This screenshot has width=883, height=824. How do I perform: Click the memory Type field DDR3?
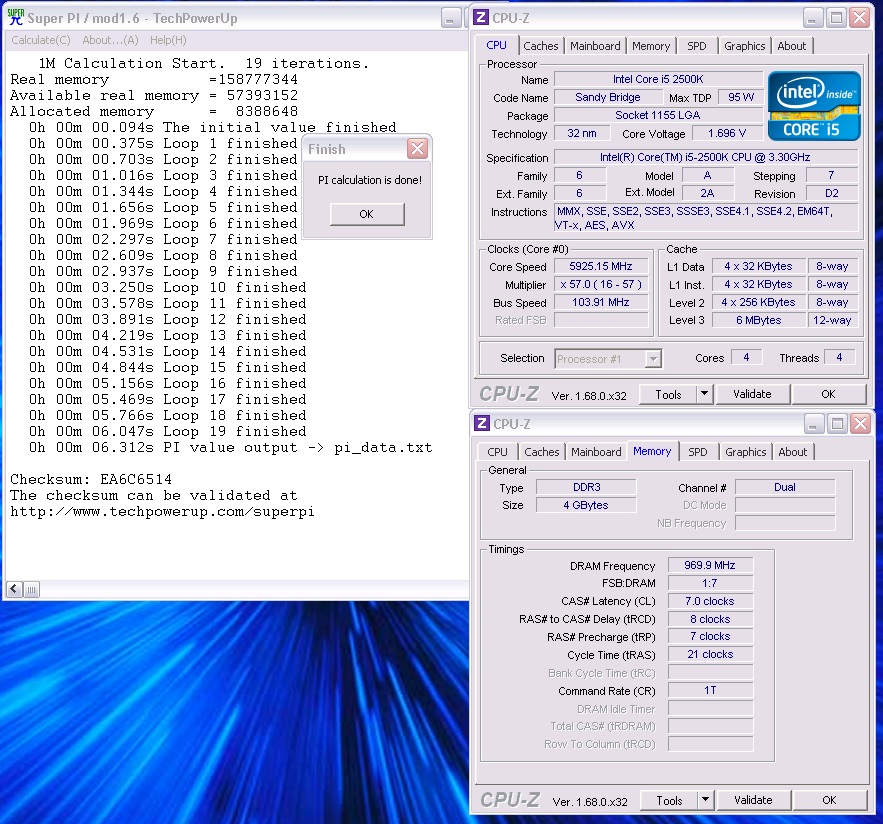[586, 487]
